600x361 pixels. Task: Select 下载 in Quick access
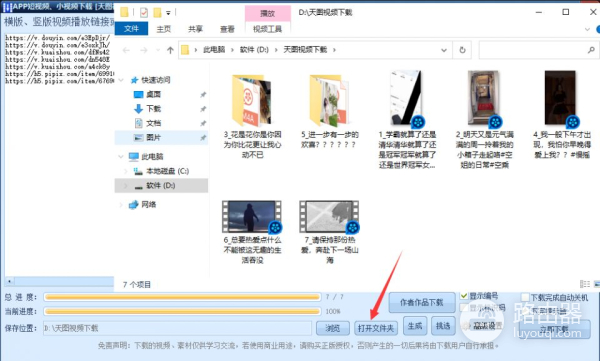pos(153,109)
